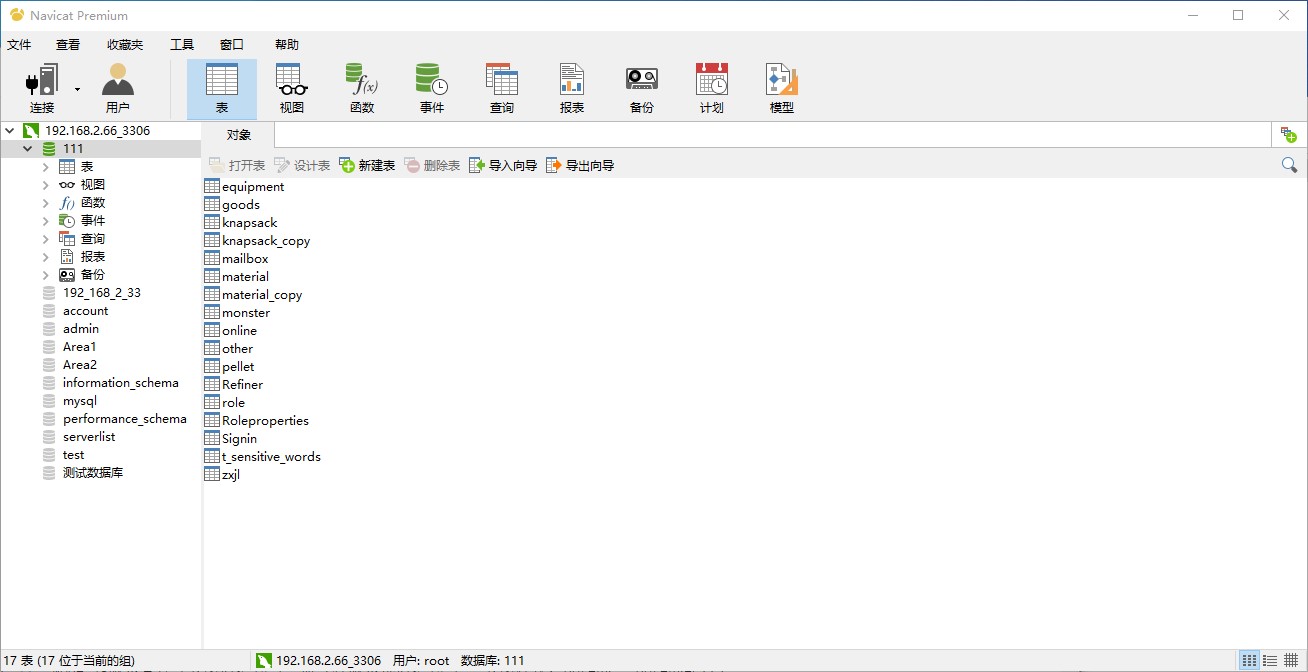Open the dropdown arrow beside 连接
The height and width of the screenshot is (672, 1308).
coord(77,89)
